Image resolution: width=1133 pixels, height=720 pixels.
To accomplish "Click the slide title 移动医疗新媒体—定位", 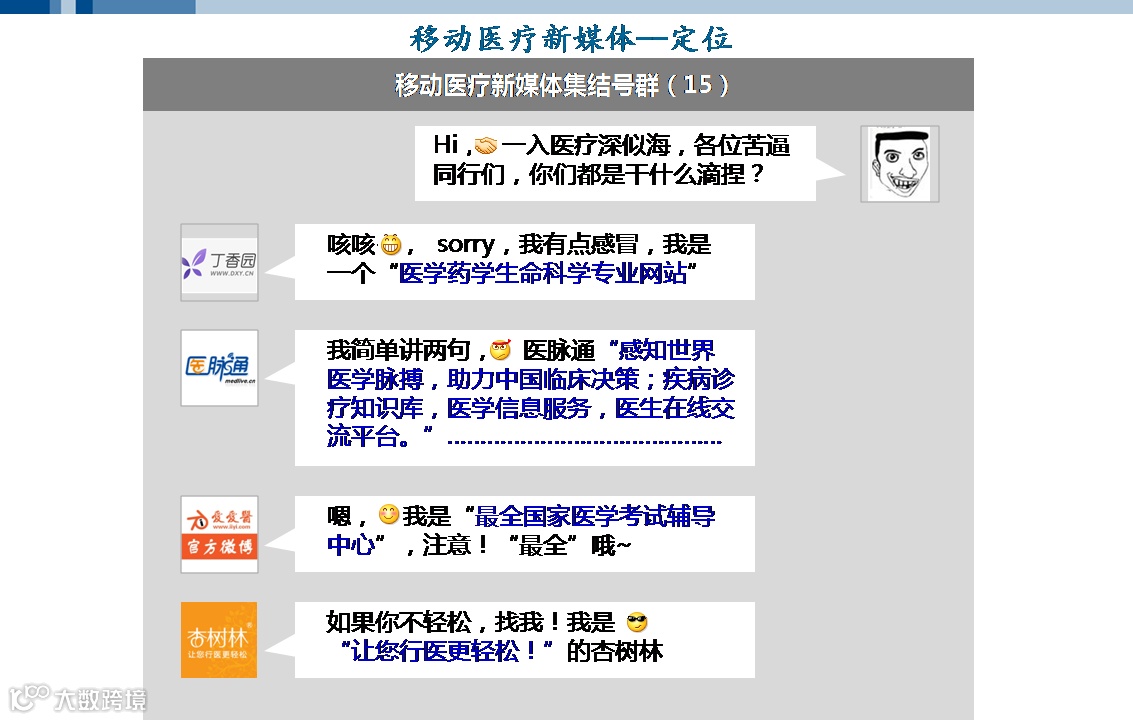I will [x=571, y=38].
